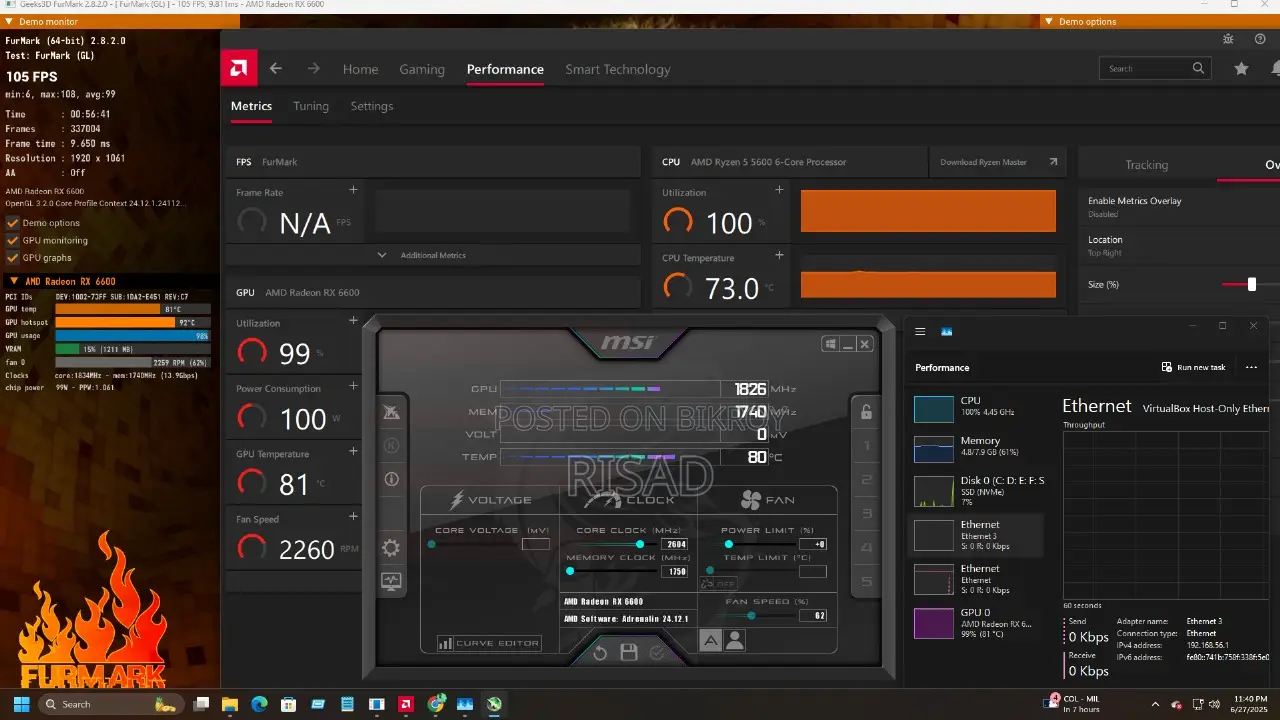The width and height of the screenshot is (1280, 720).
Task: Click Afterburner Power Limit value field
Action: tap(812, 544)
